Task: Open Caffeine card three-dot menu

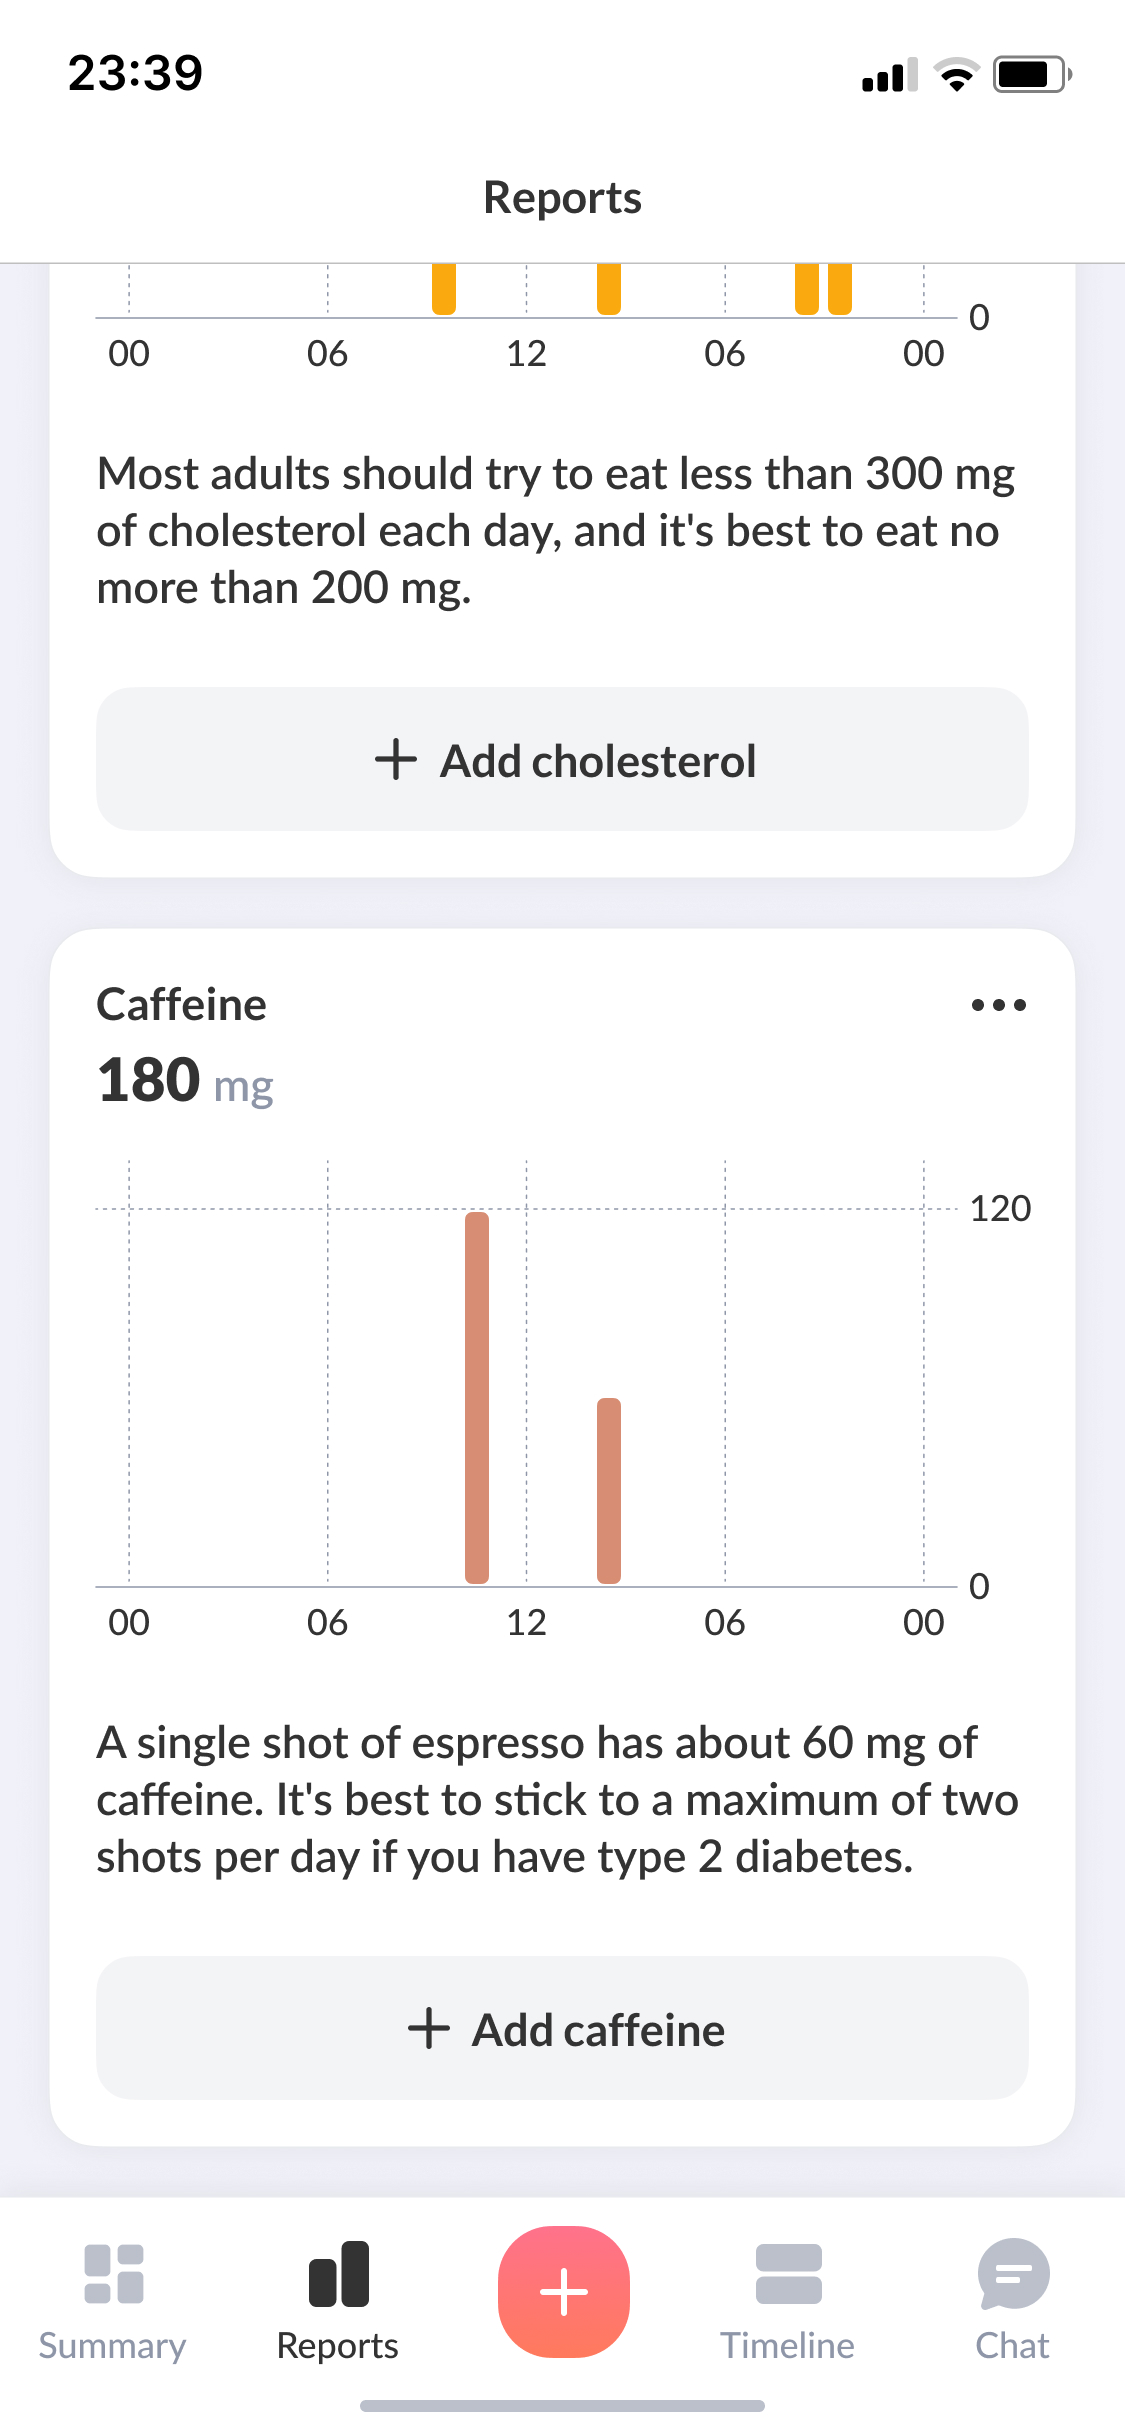Action: [x=998, y=1005]
